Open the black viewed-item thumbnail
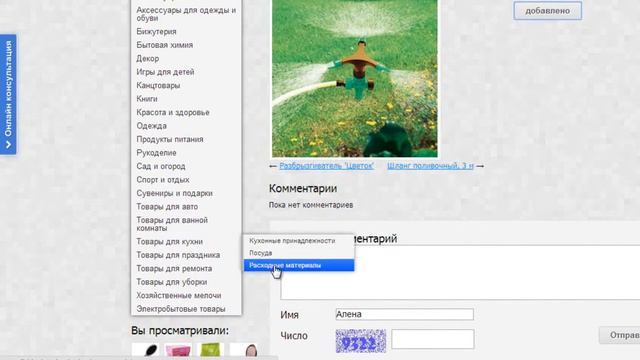The height and width of the screenshot is (360, 640). [x=145, y=350]
